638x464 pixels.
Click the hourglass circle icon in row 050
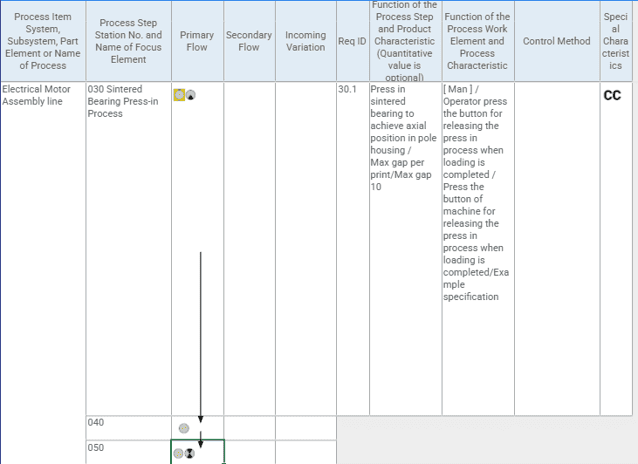(x=190, y=453)
